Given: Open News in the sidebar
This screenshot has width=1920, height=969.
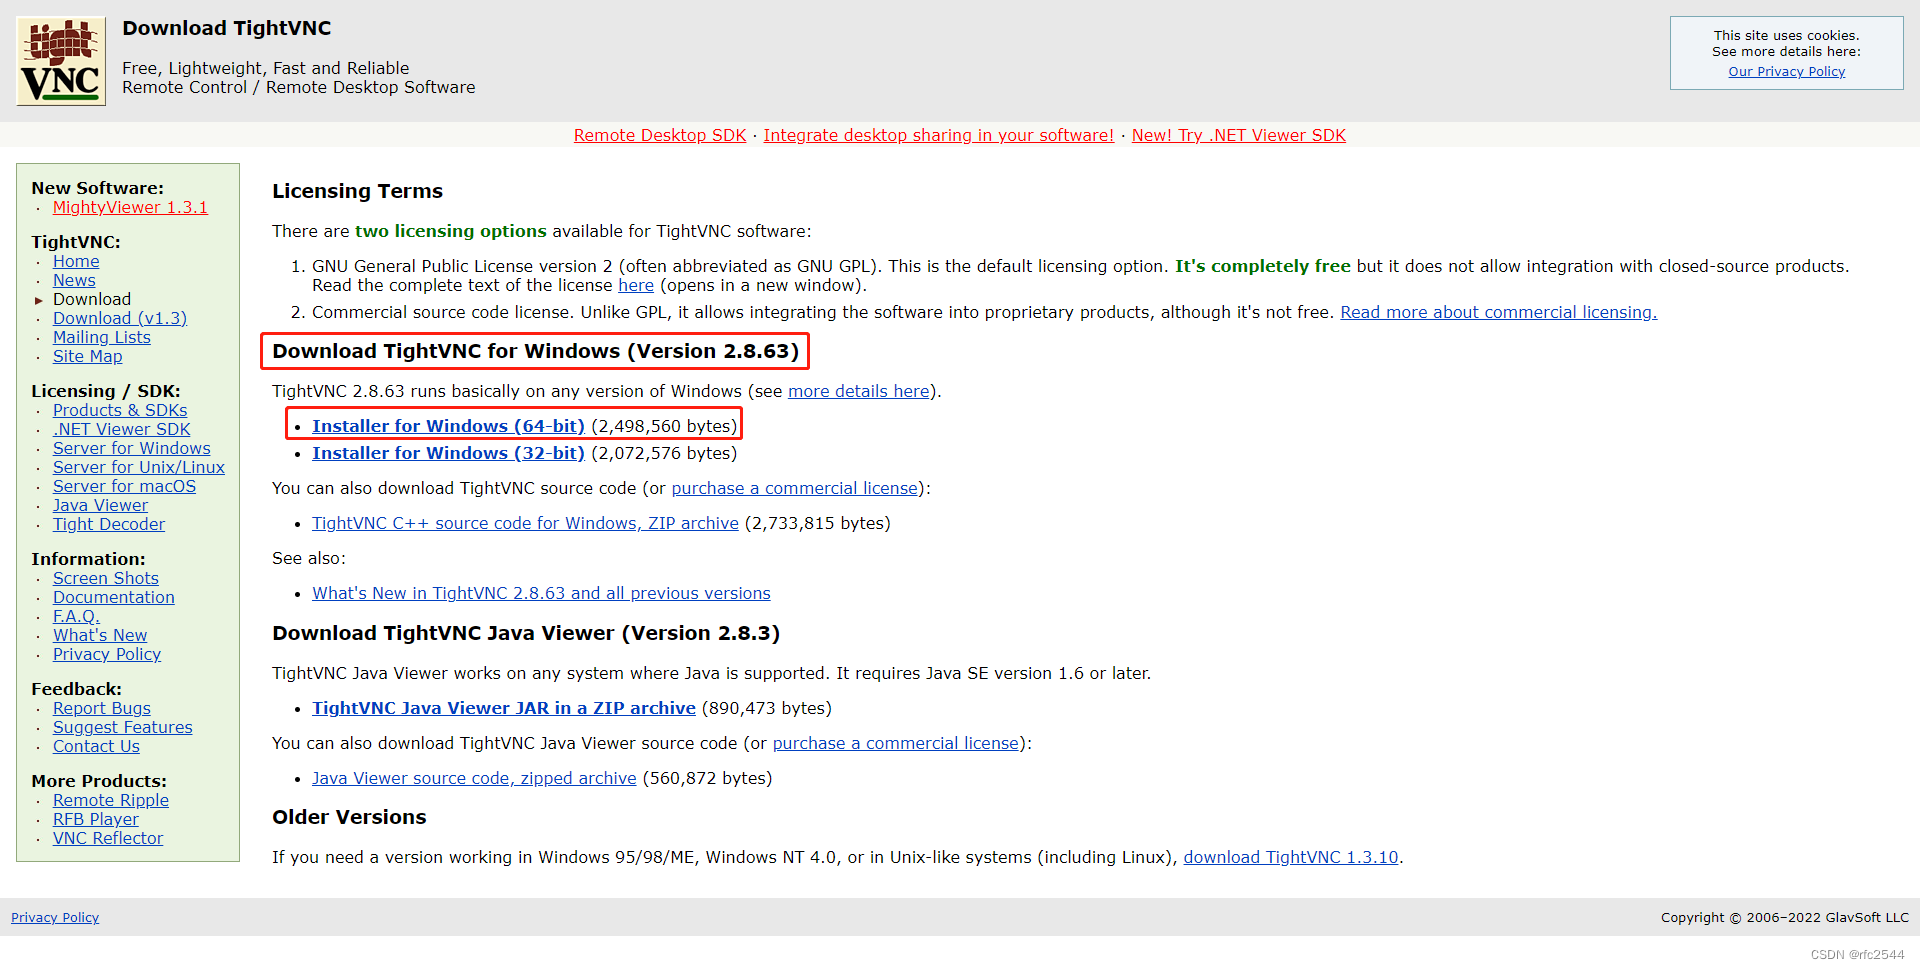Looking at the screenshot, I should 74,280.
